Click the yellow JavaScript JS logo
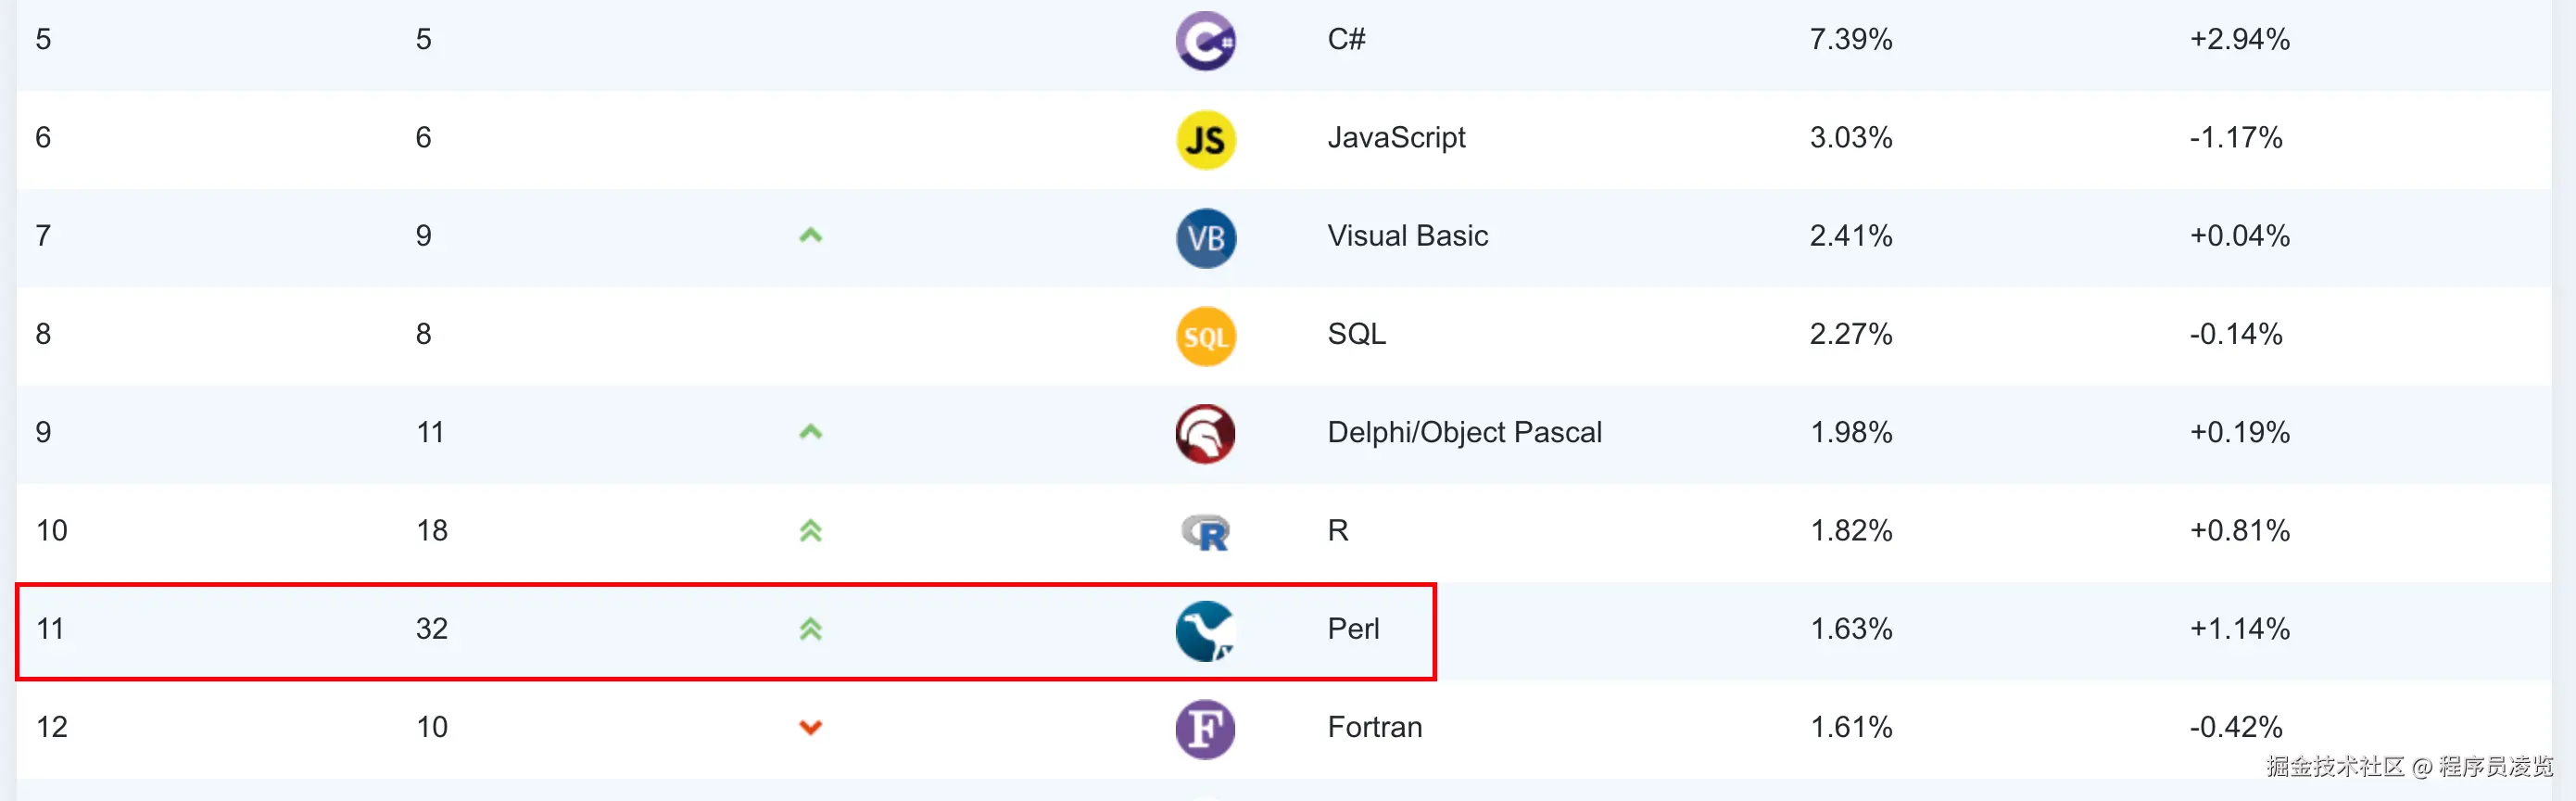 pyautogui.click(x=1205, y=139)
